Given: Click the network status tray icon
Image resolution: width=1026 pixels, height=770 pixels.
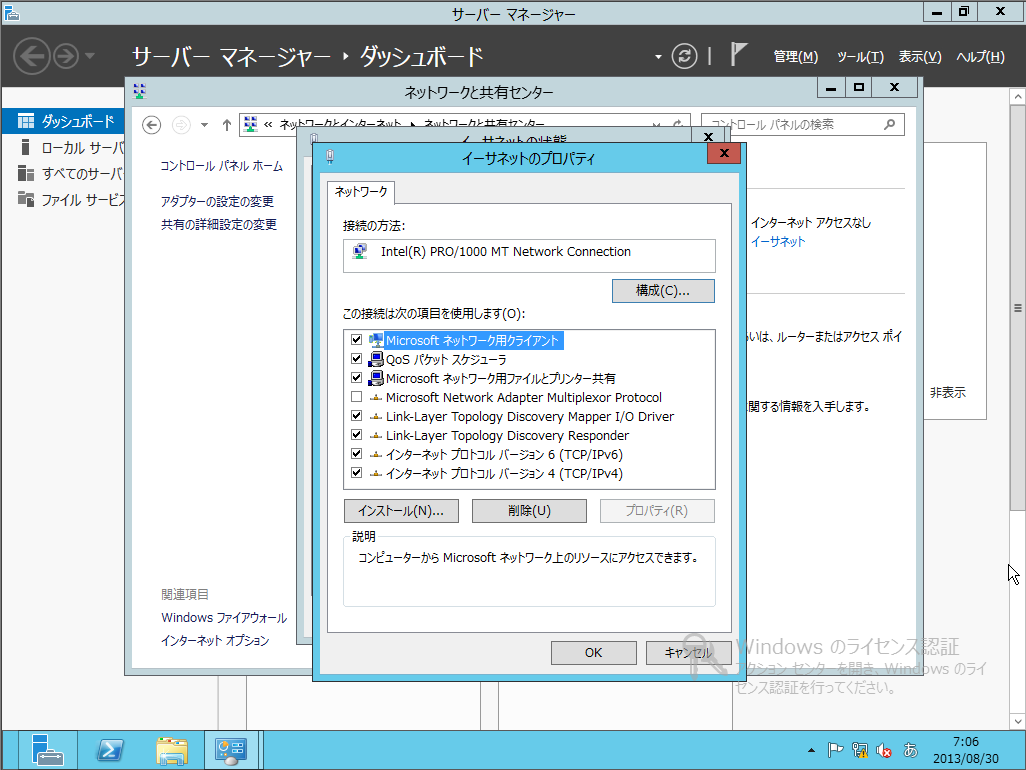Looking at the screenshot, I should (x=859, y=750).
